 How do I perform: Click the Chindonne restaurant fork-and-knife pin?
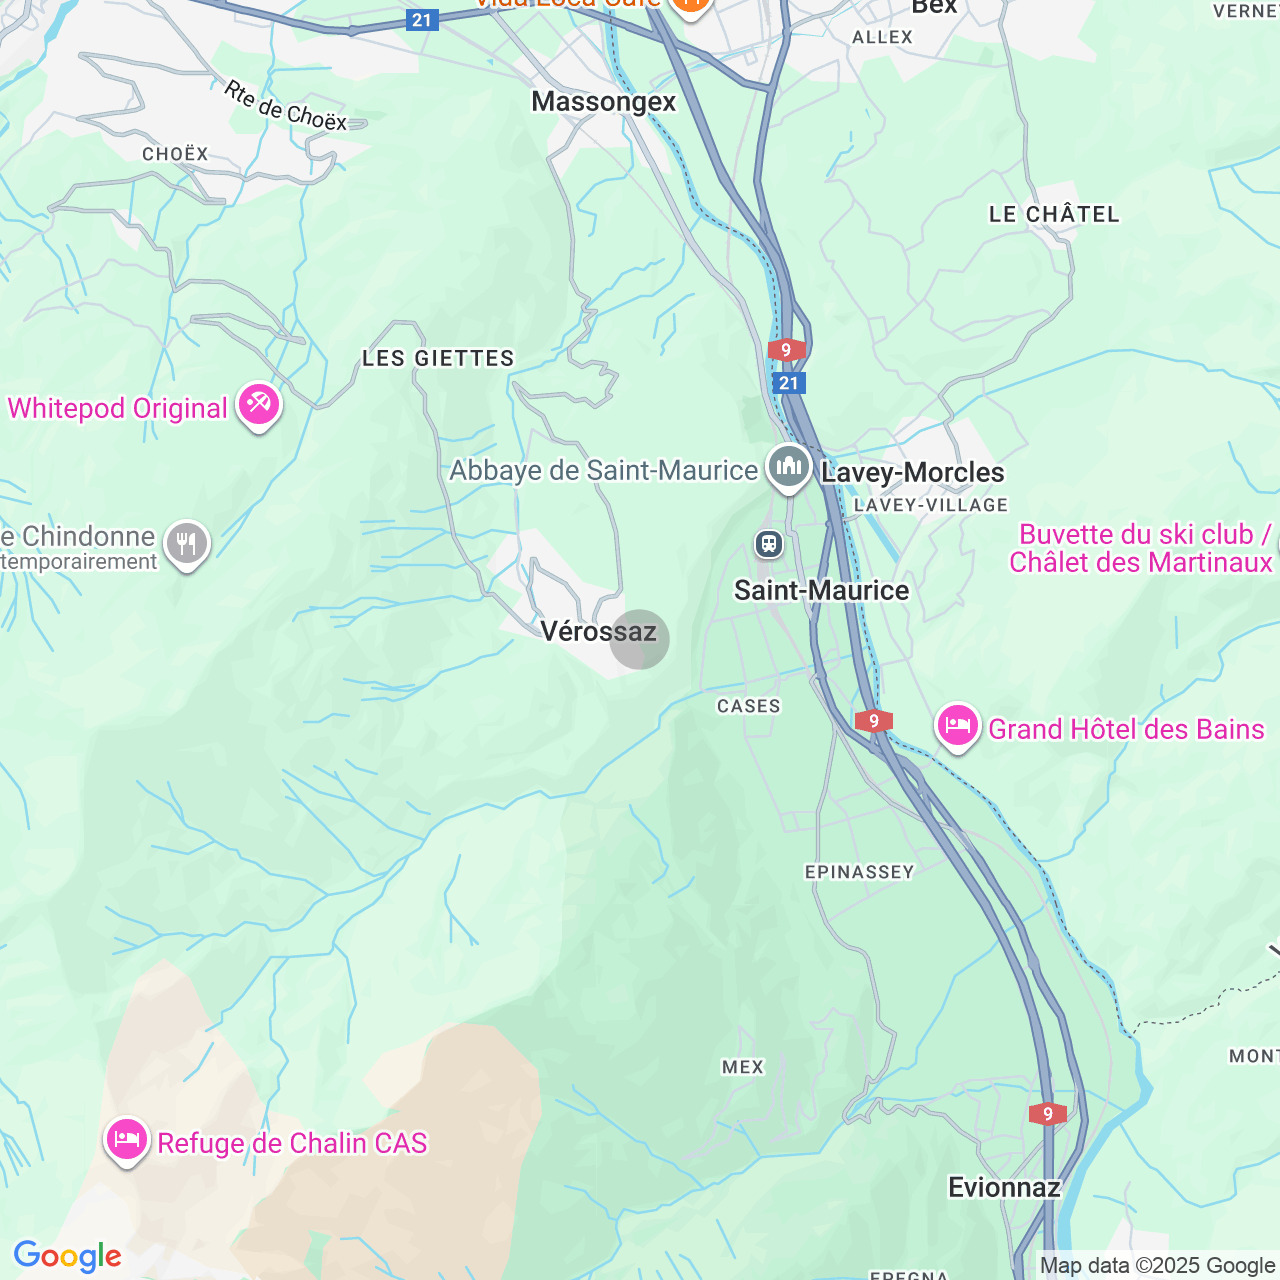(187, 545)
